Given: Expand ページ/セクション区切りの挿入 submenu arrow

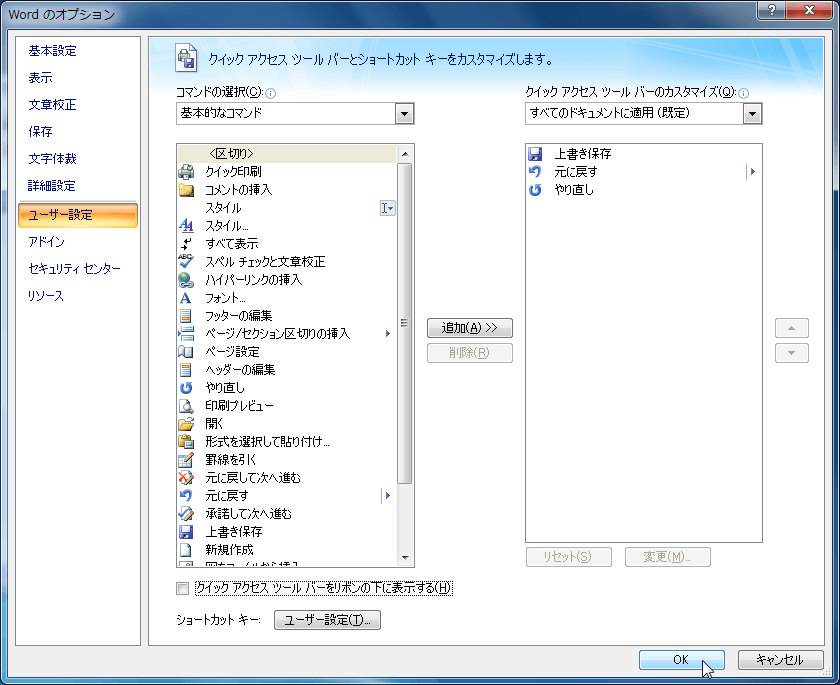Looking at the screenshot, I should pos(388,334).
